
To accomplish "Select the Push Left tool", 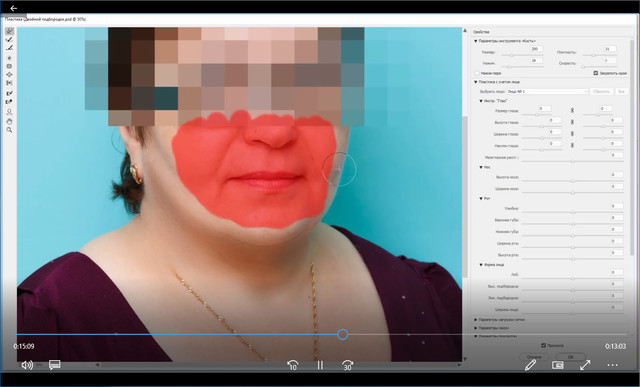I will (9, 83).
